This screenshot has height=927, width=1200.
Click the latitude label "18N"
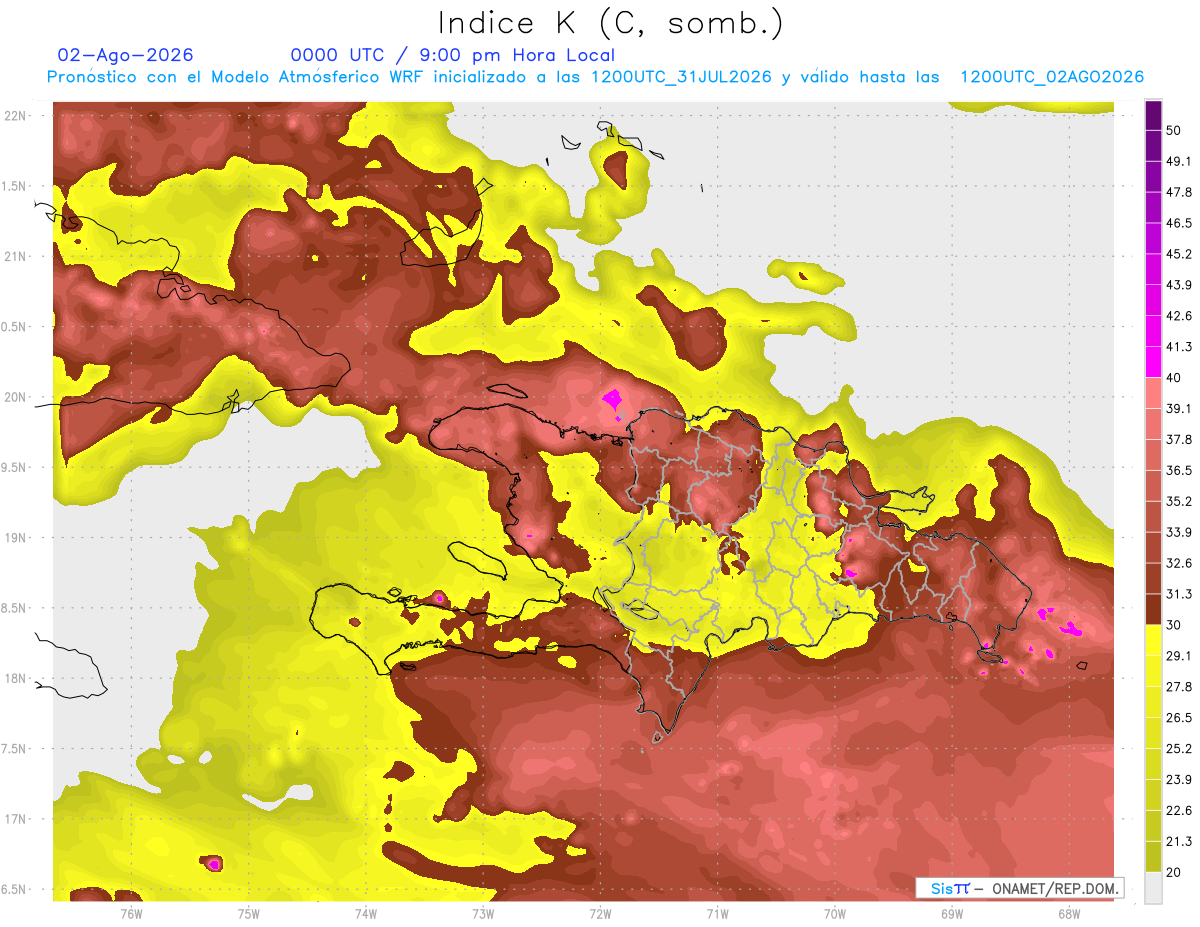(x=15, y=679)
